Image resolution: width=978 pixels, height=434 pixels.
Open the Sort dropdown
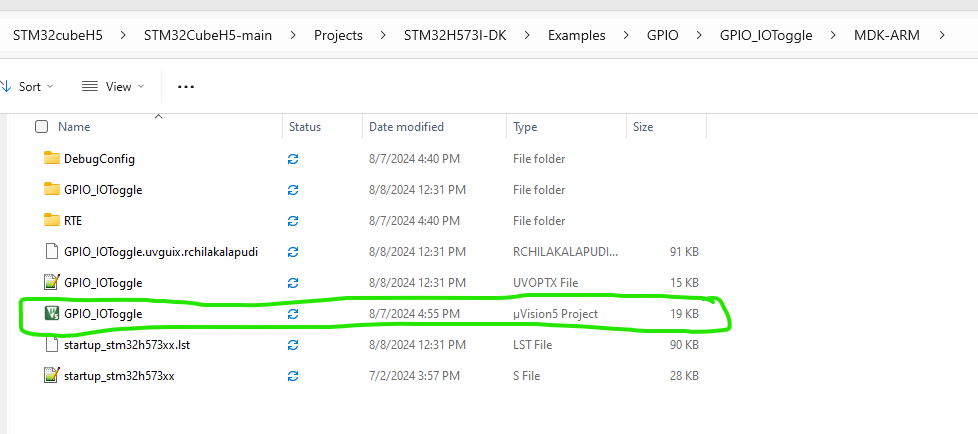point(29,87)
